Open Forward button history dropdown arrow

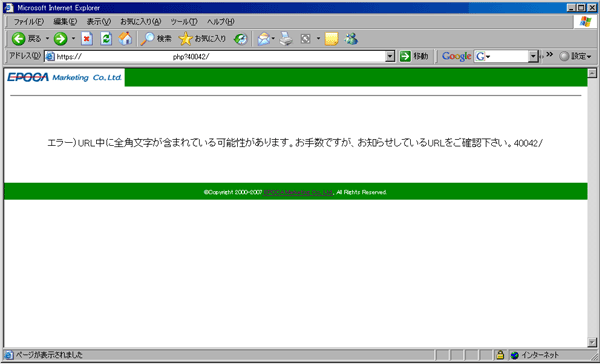(x=73, y=39)
